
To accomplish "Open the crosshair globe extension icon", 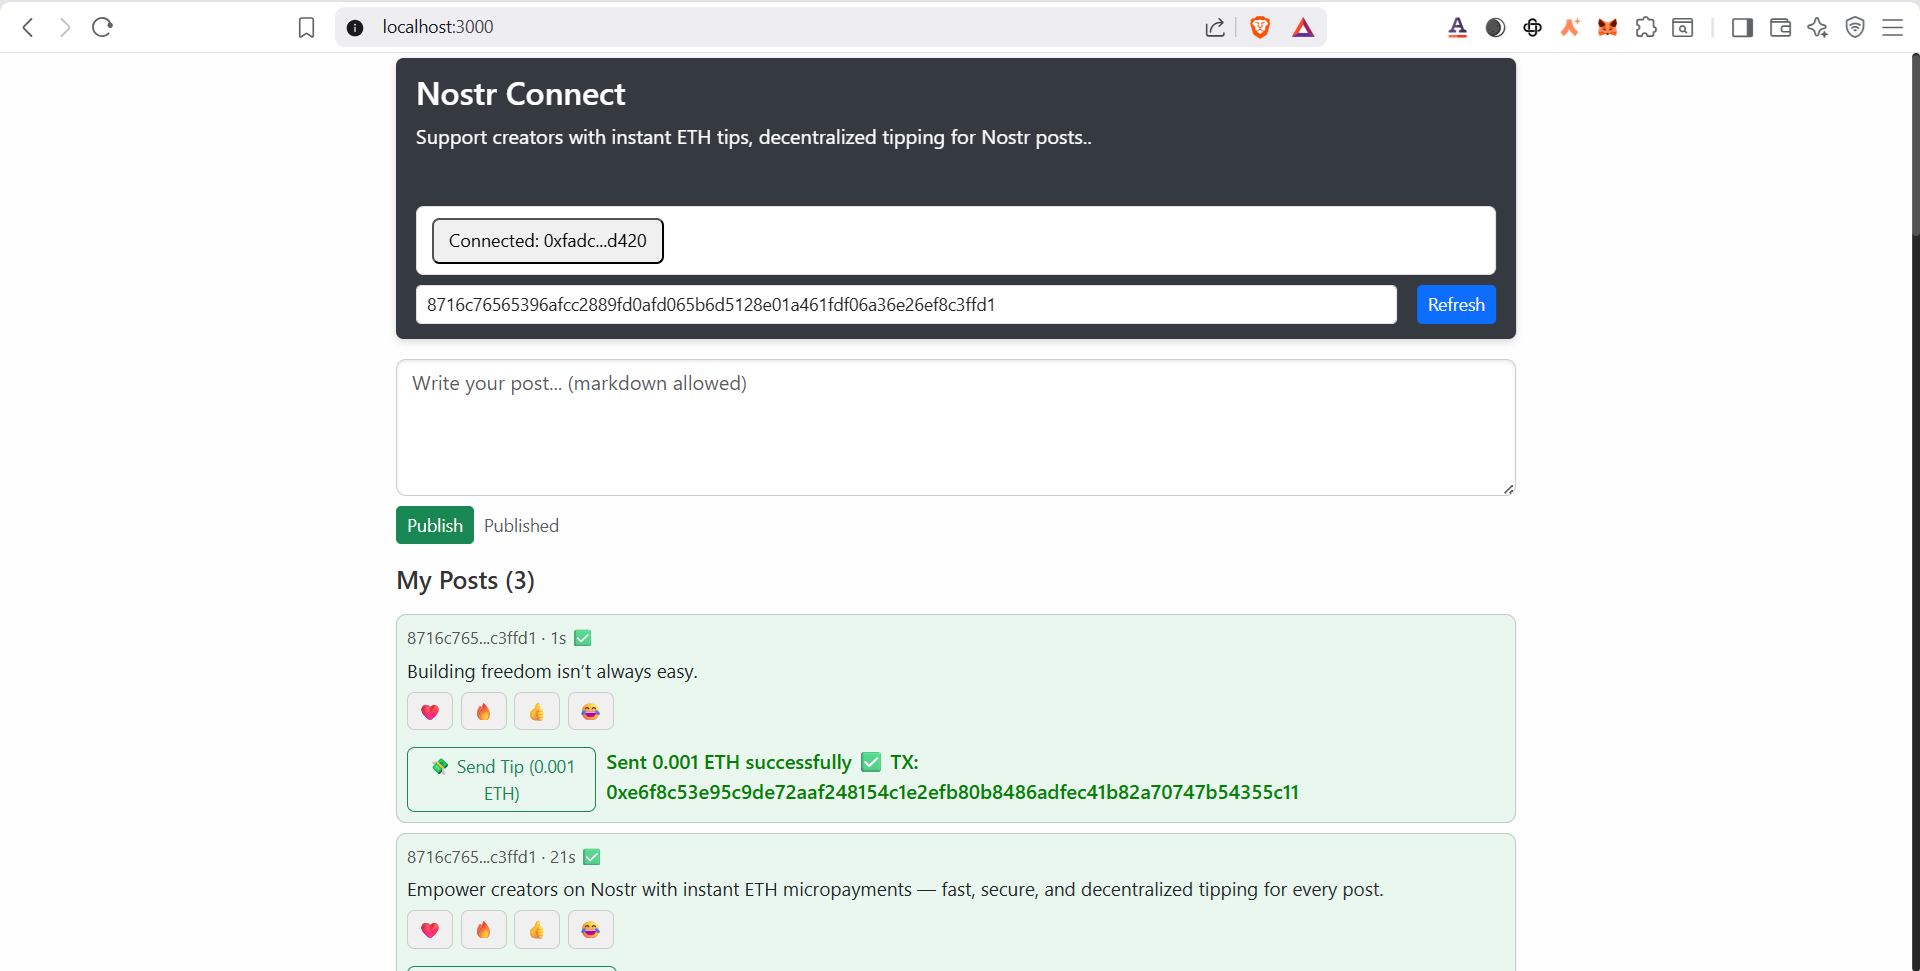I will [x=1532, y=27].
